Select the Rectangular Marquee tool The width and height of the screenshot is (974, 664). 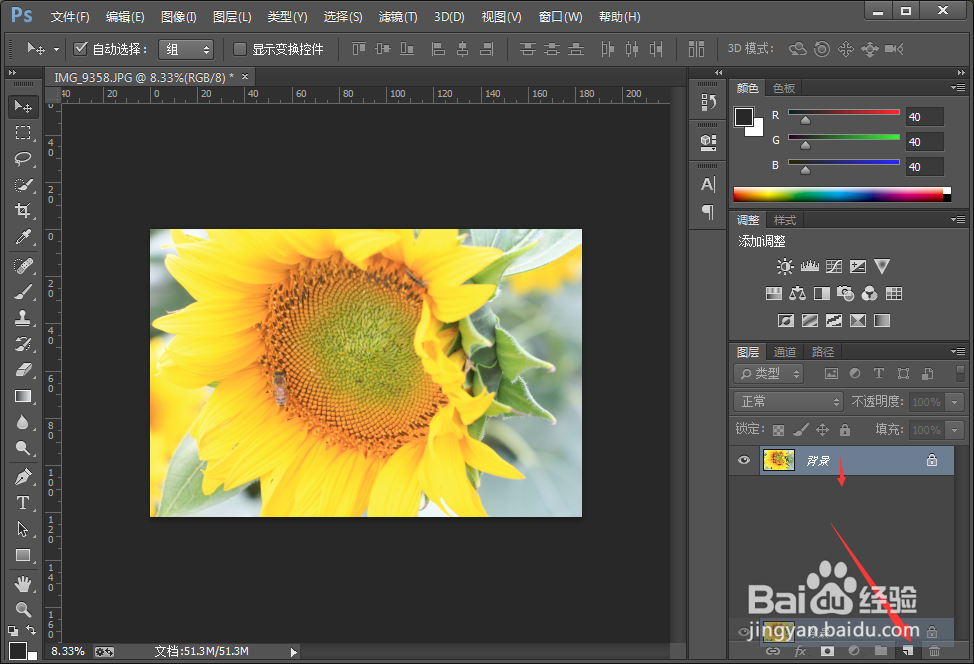point(23,133)
